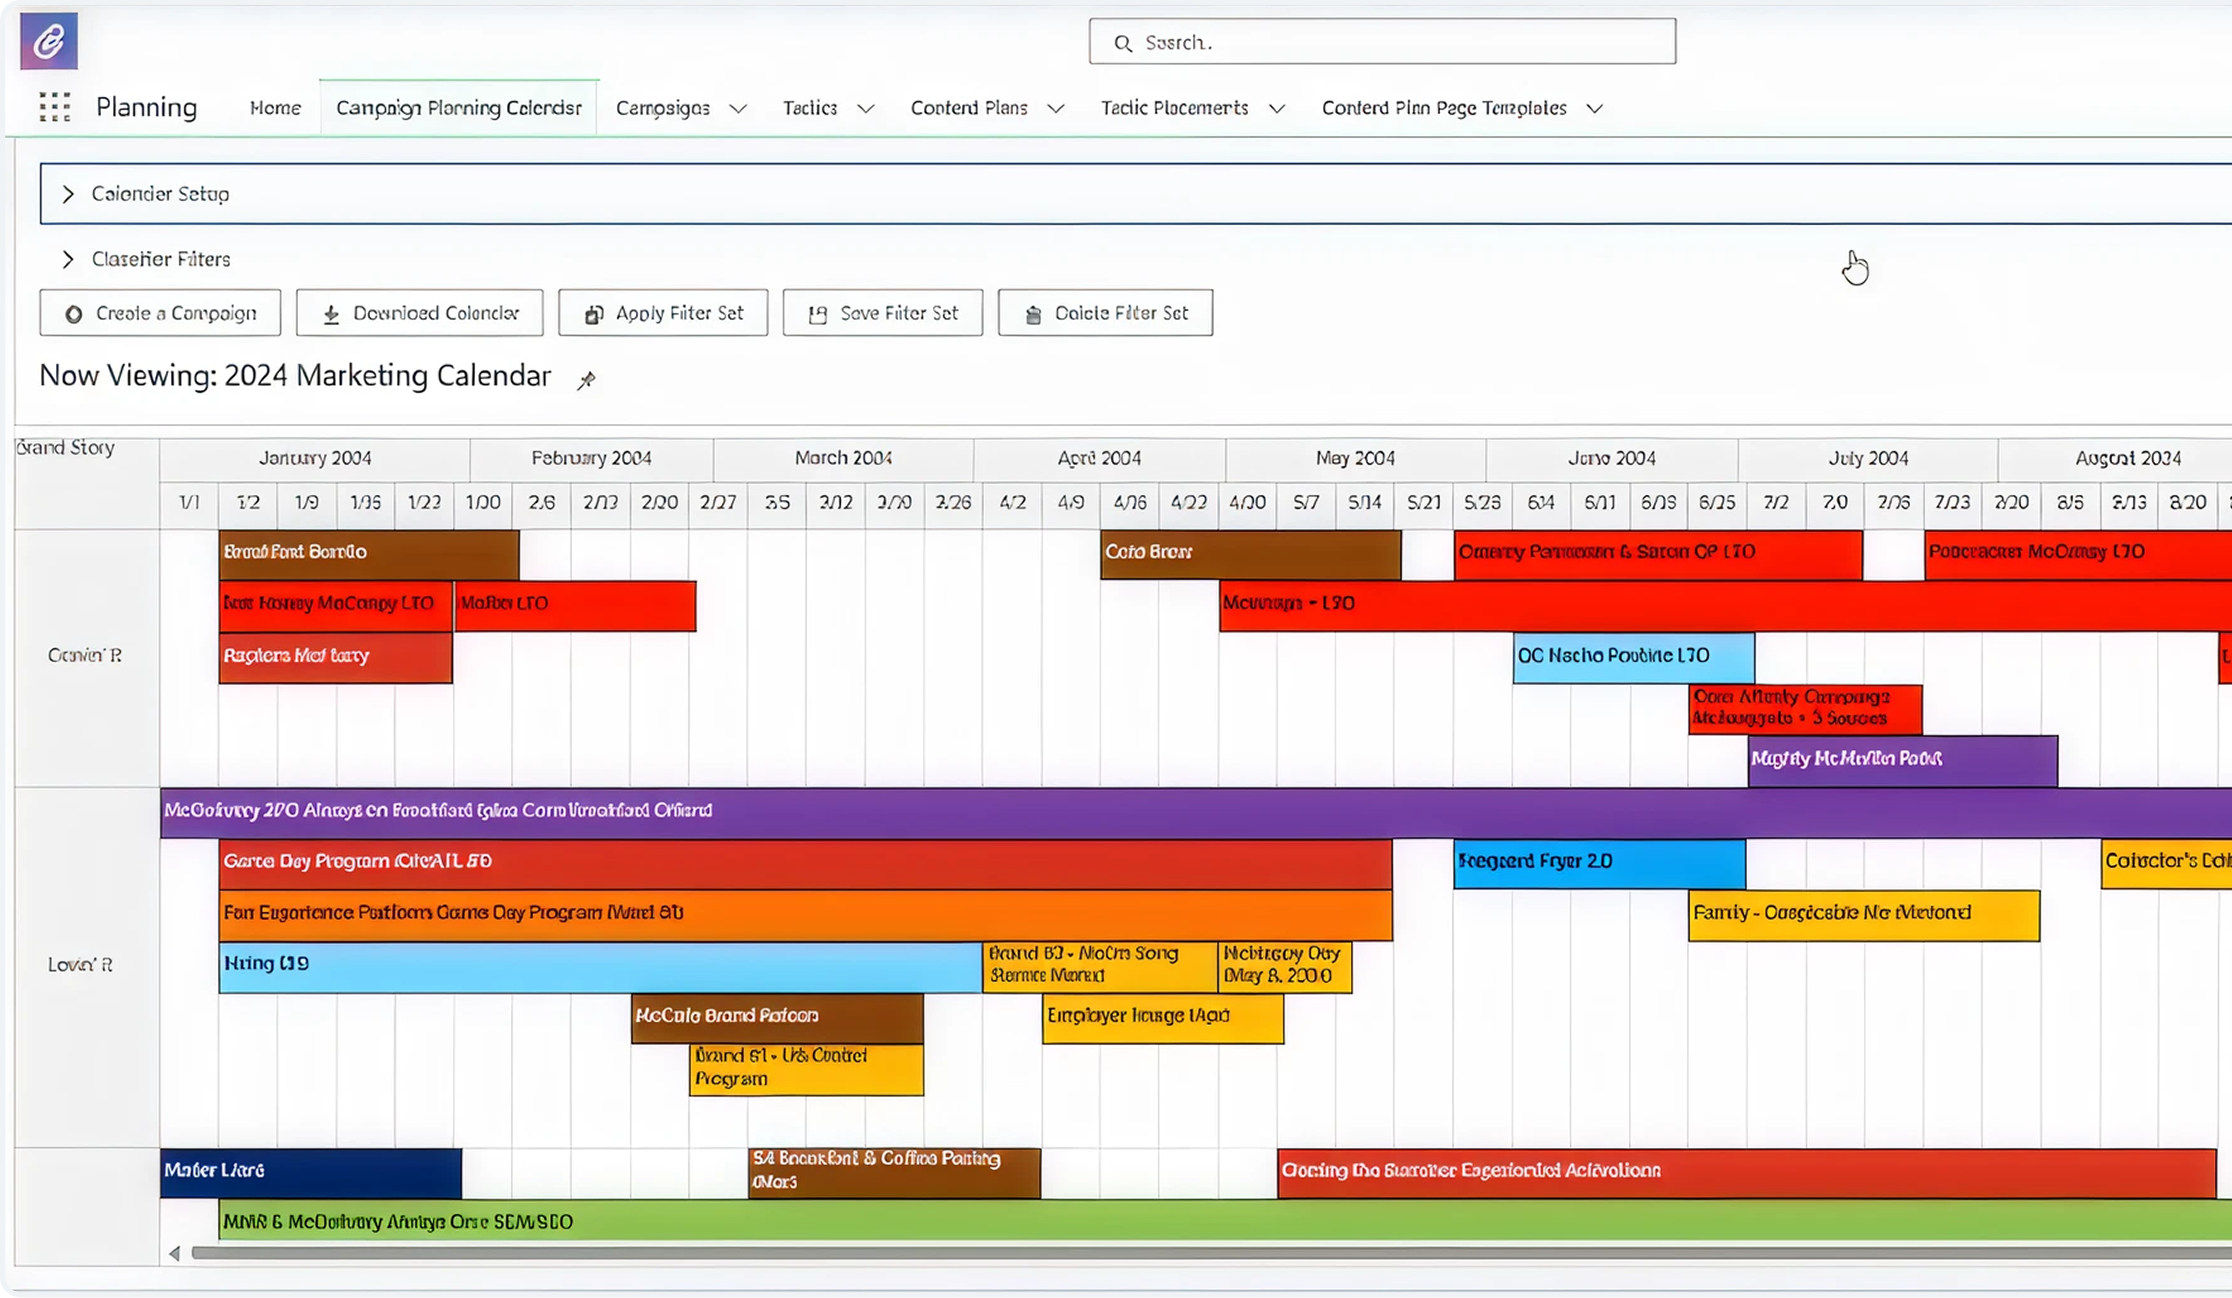Click the purple app logo icon

point(49,42)
